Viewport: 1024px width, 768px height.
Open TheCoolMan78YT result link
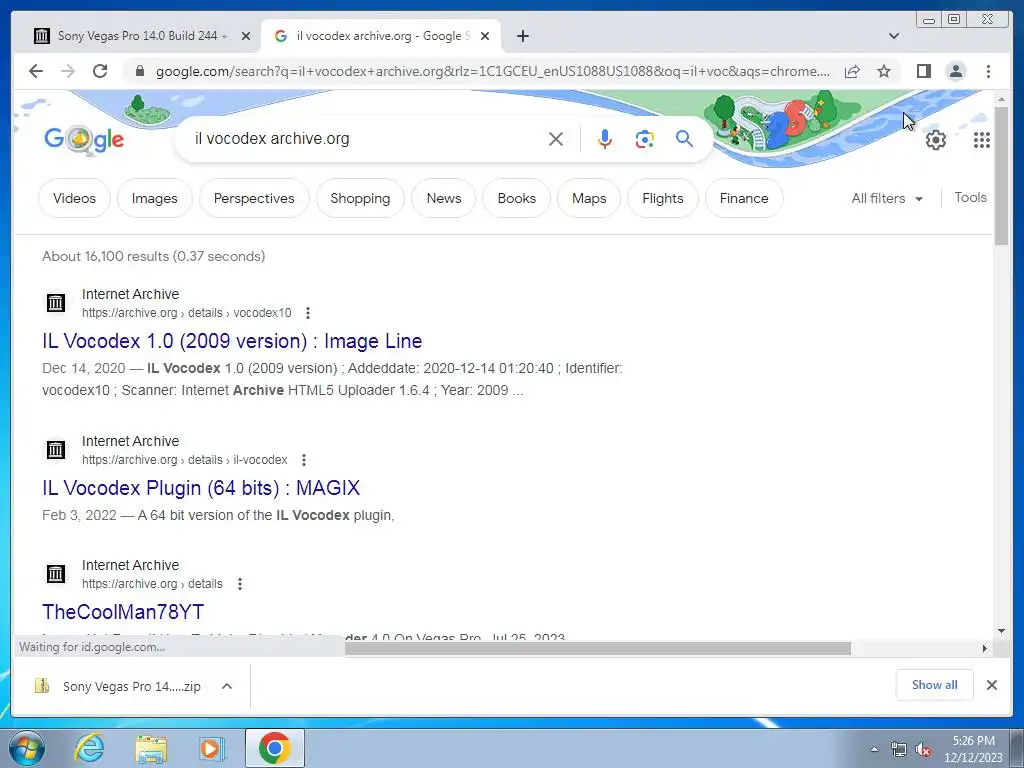click(x=123, y=612)
